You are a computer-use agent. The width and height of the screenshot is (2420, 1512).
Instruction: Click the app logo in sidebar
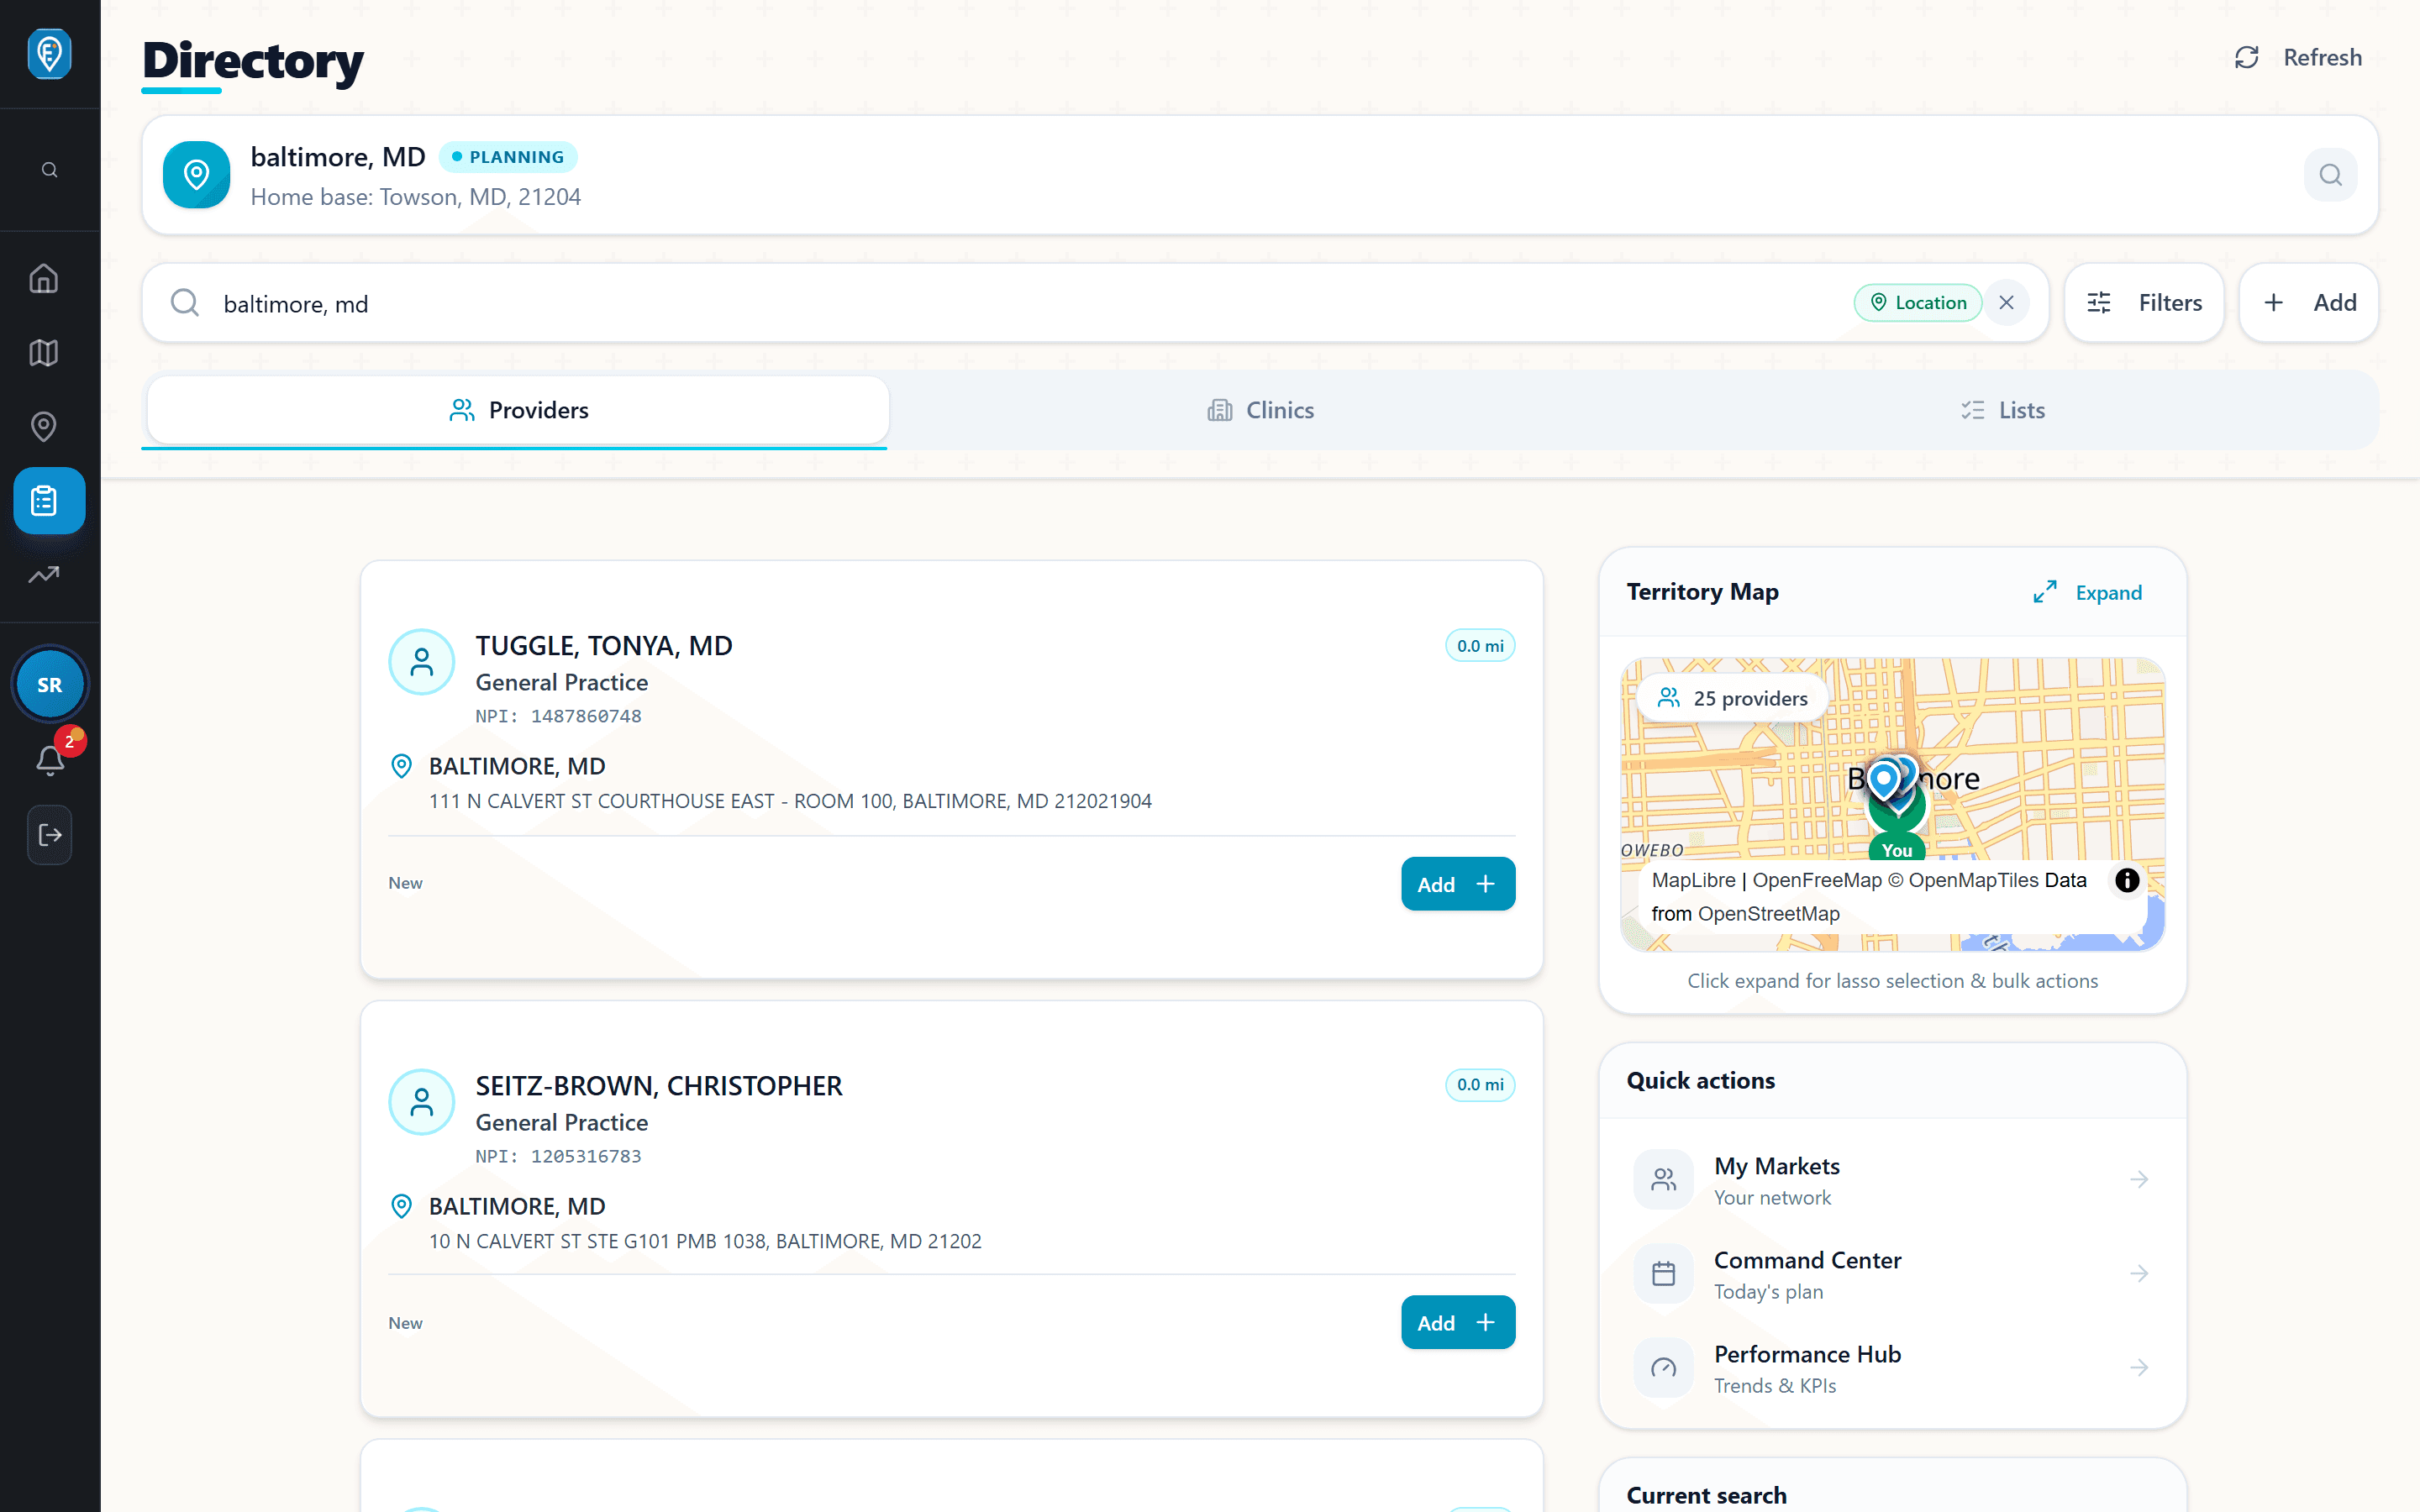click(x=49, y=54)
